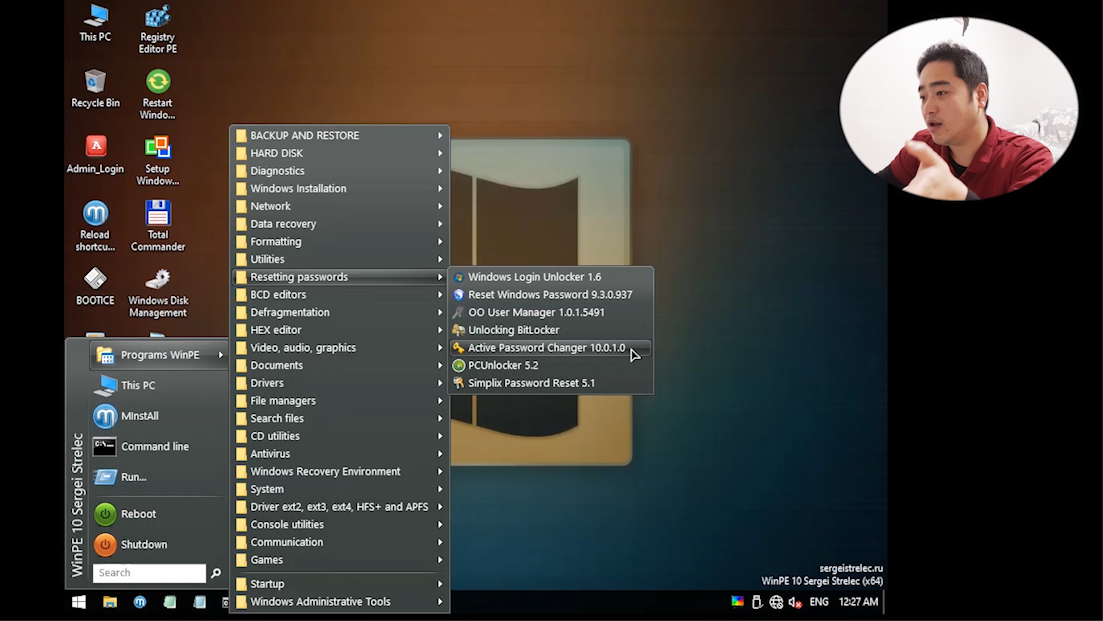Open Windows Administrative Tools submenu
Image resolution: width=1103 pixels, height=621 pixels.
coord(340,601)
